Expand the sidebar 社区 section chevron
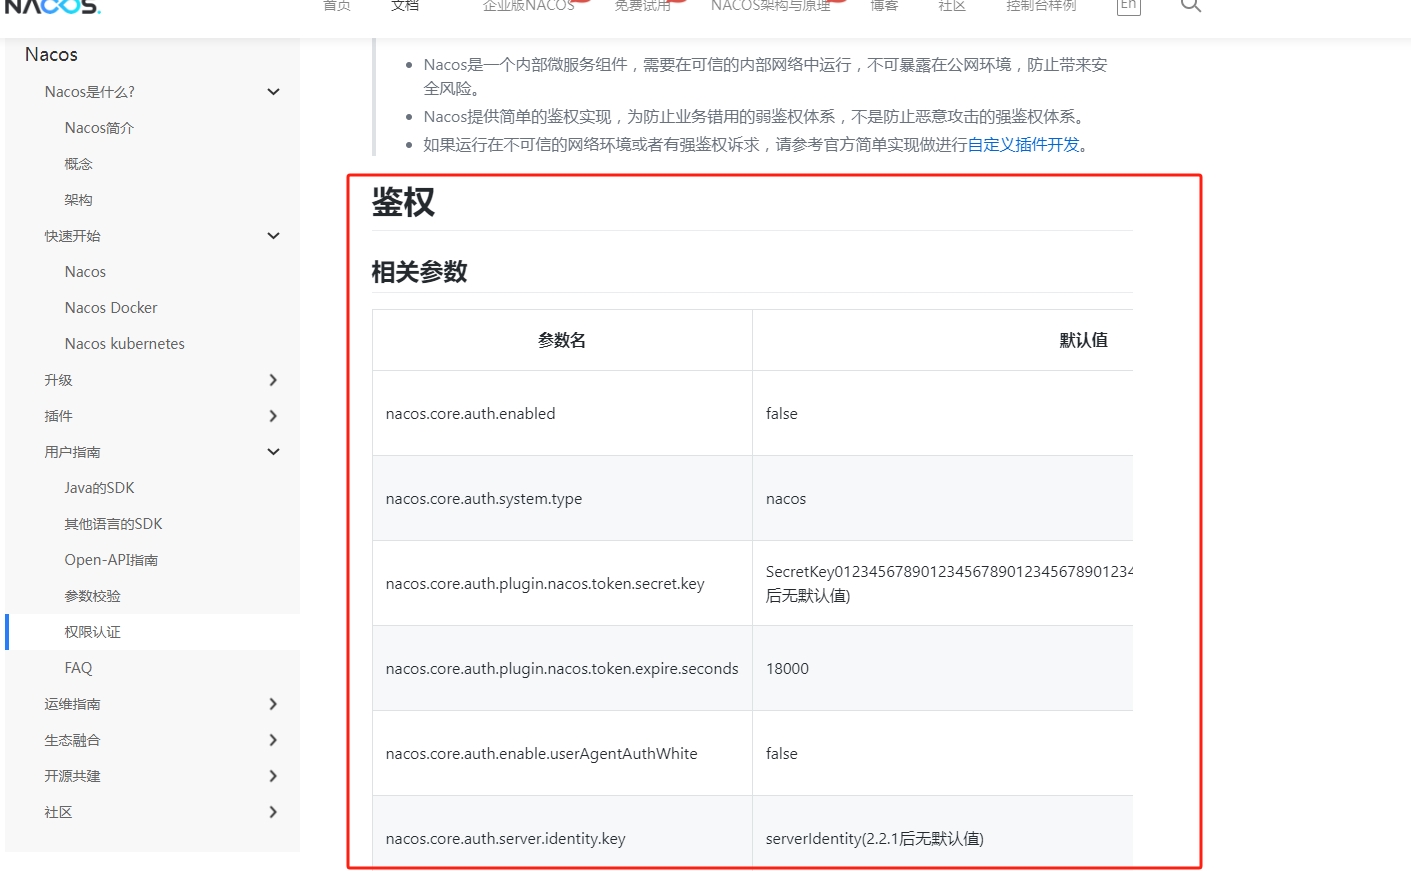 273,812
